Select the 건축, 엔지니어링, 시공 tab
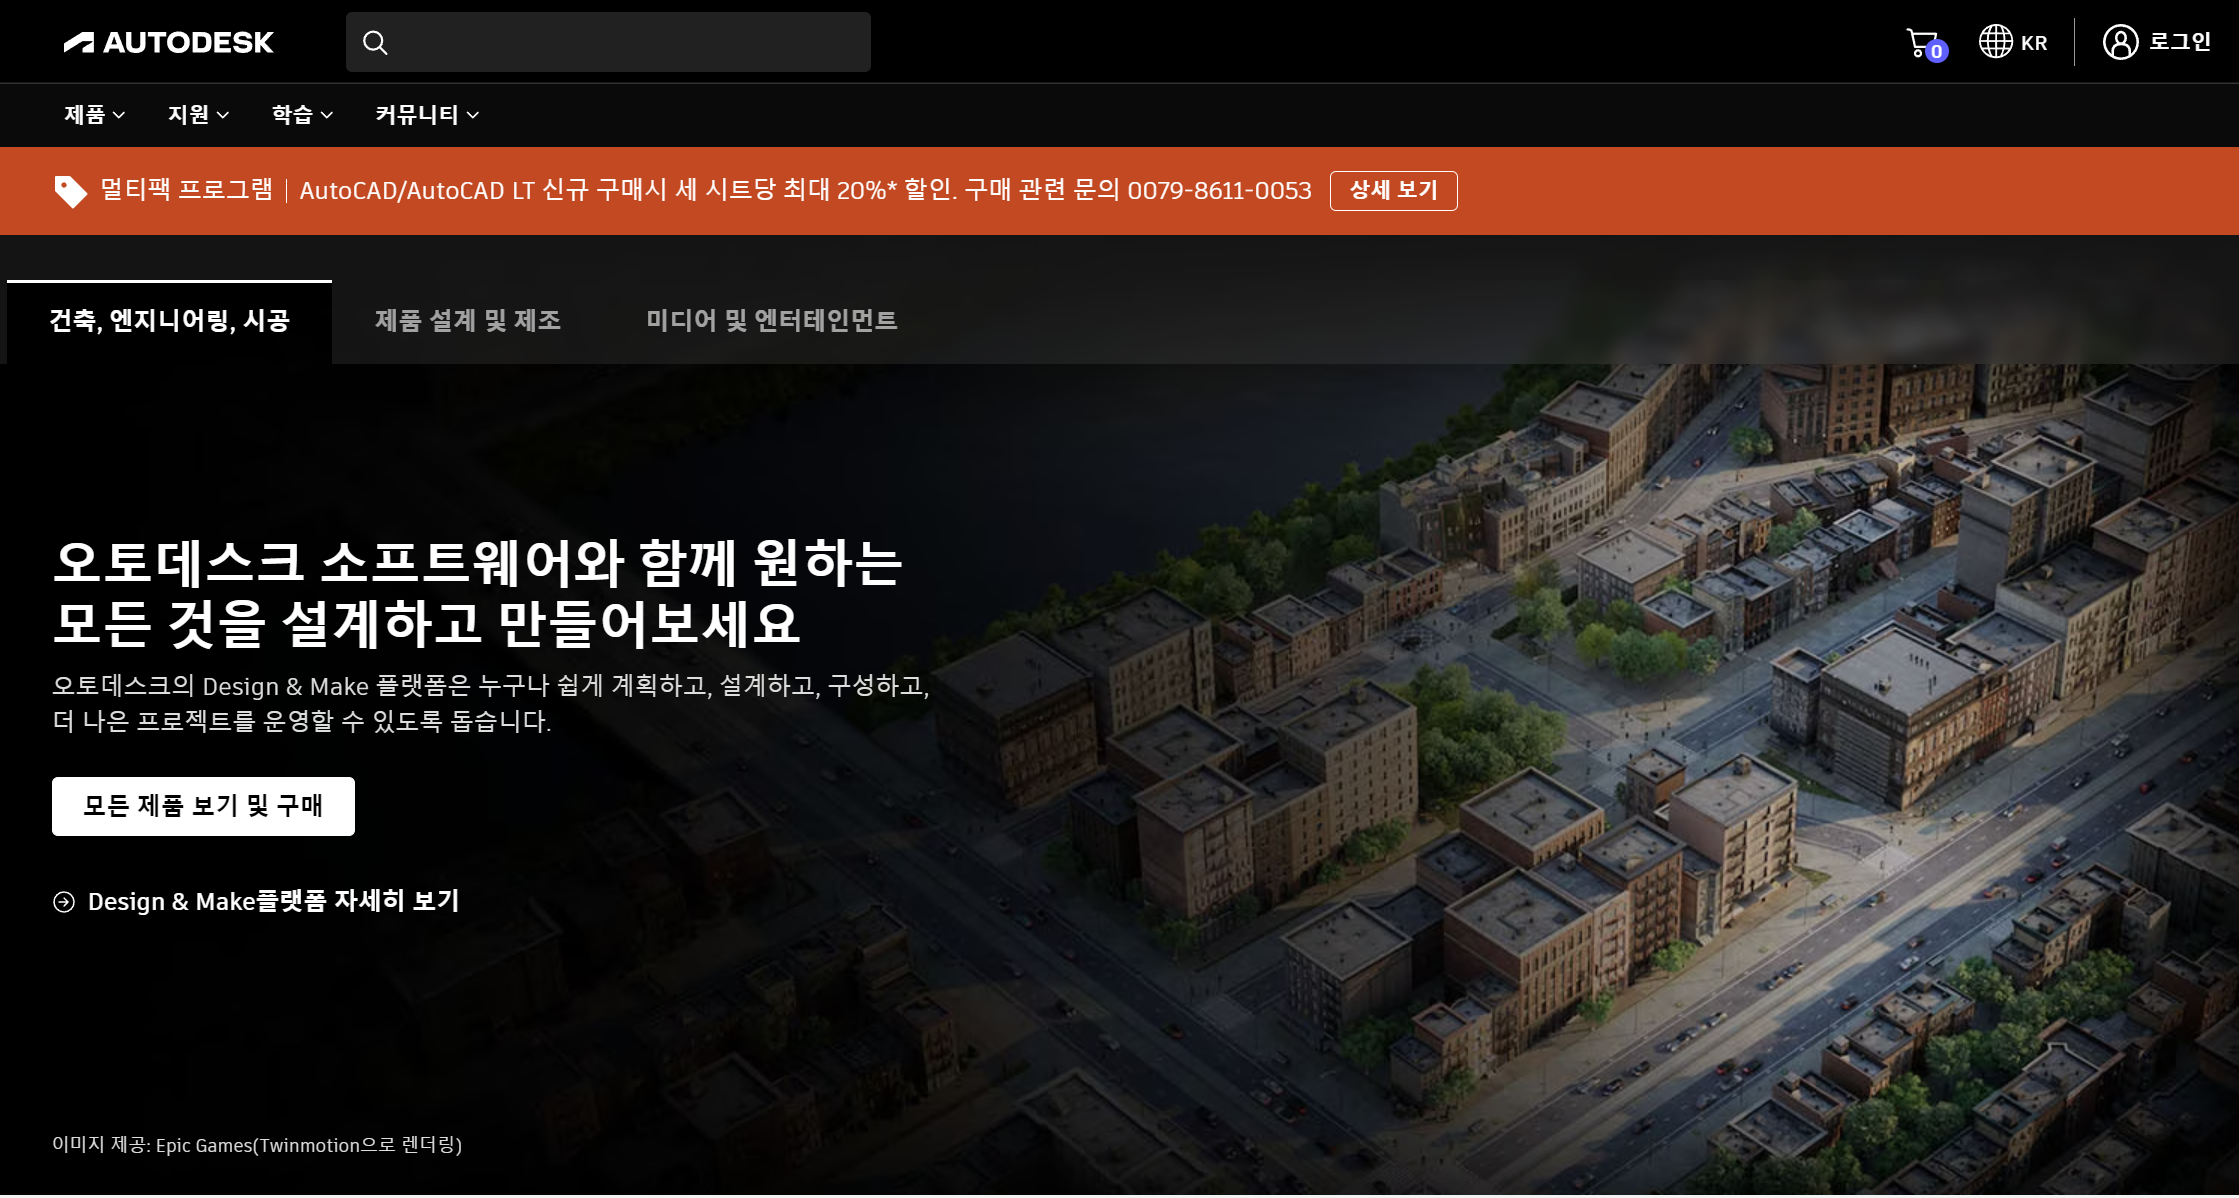 coord(169,321)
